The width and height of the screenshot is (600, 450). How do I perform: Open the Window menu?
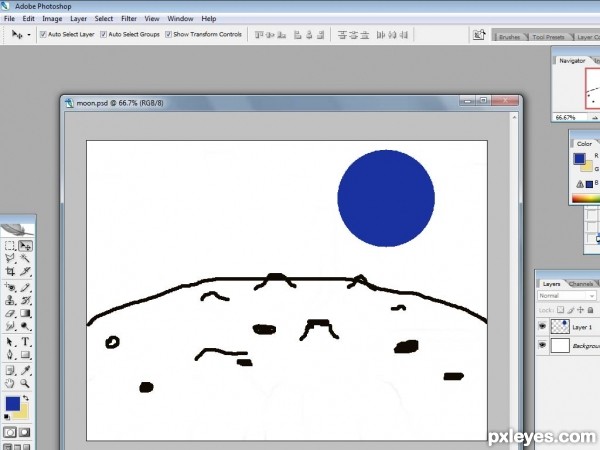click(180, 19)
